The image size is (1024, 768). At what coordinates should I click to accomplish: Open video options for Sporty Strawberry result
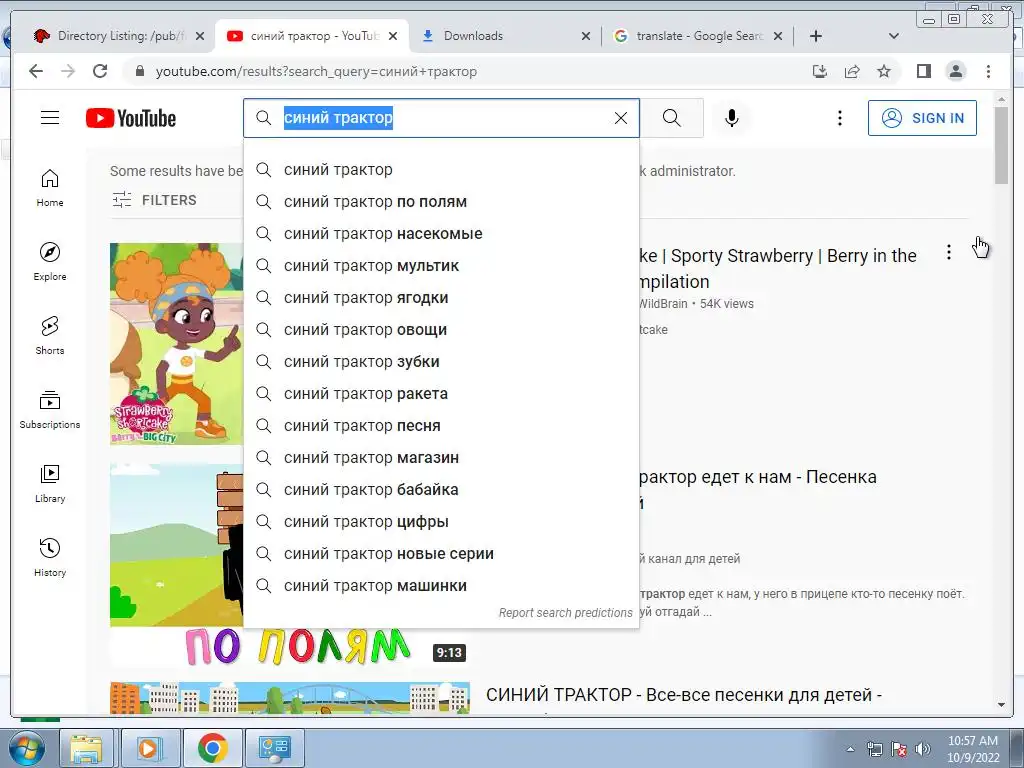[949, 252]
